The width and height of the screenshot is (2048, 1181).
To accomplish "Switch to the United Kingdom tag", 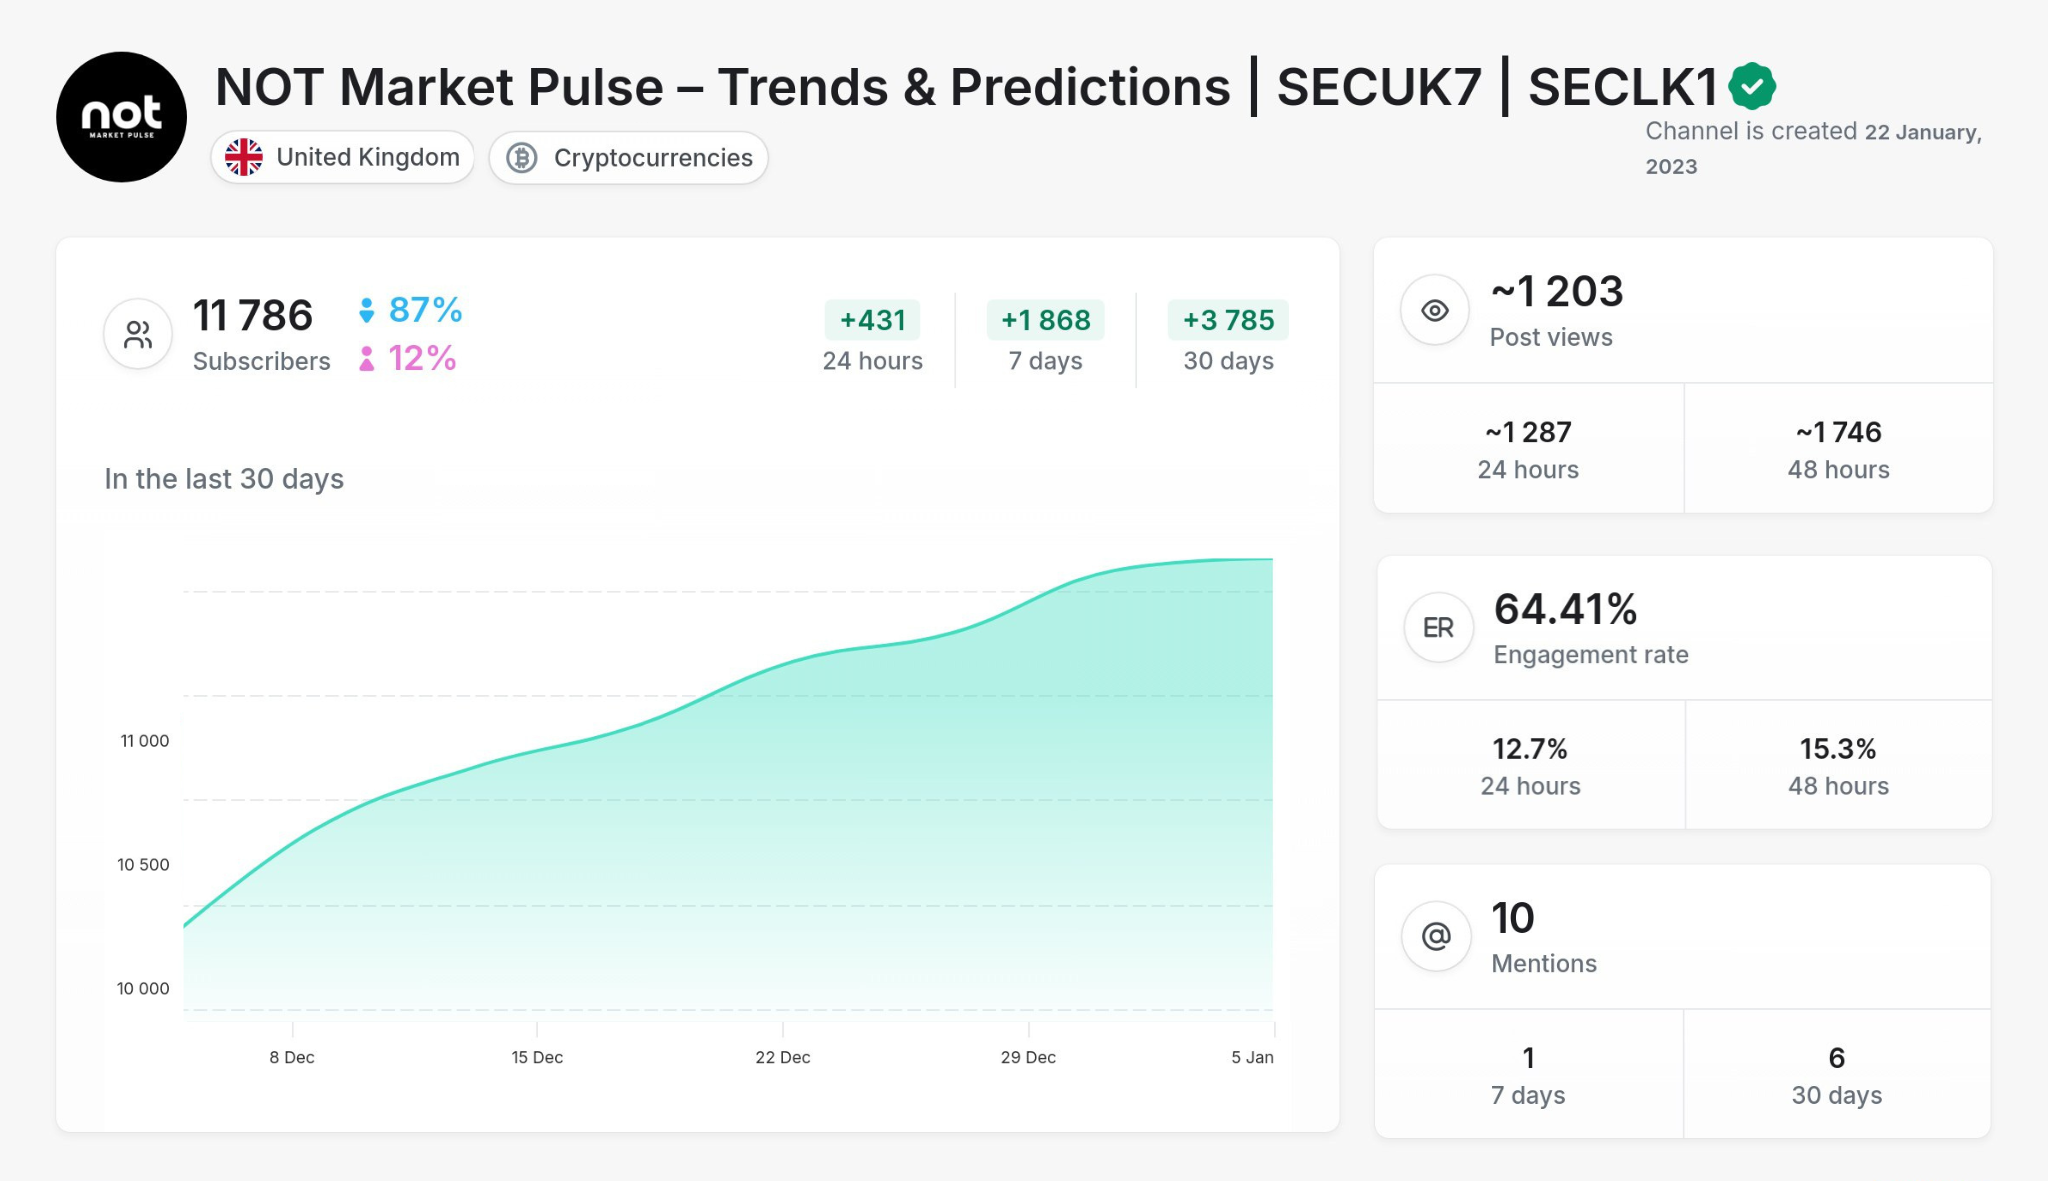I will (342, 156).
